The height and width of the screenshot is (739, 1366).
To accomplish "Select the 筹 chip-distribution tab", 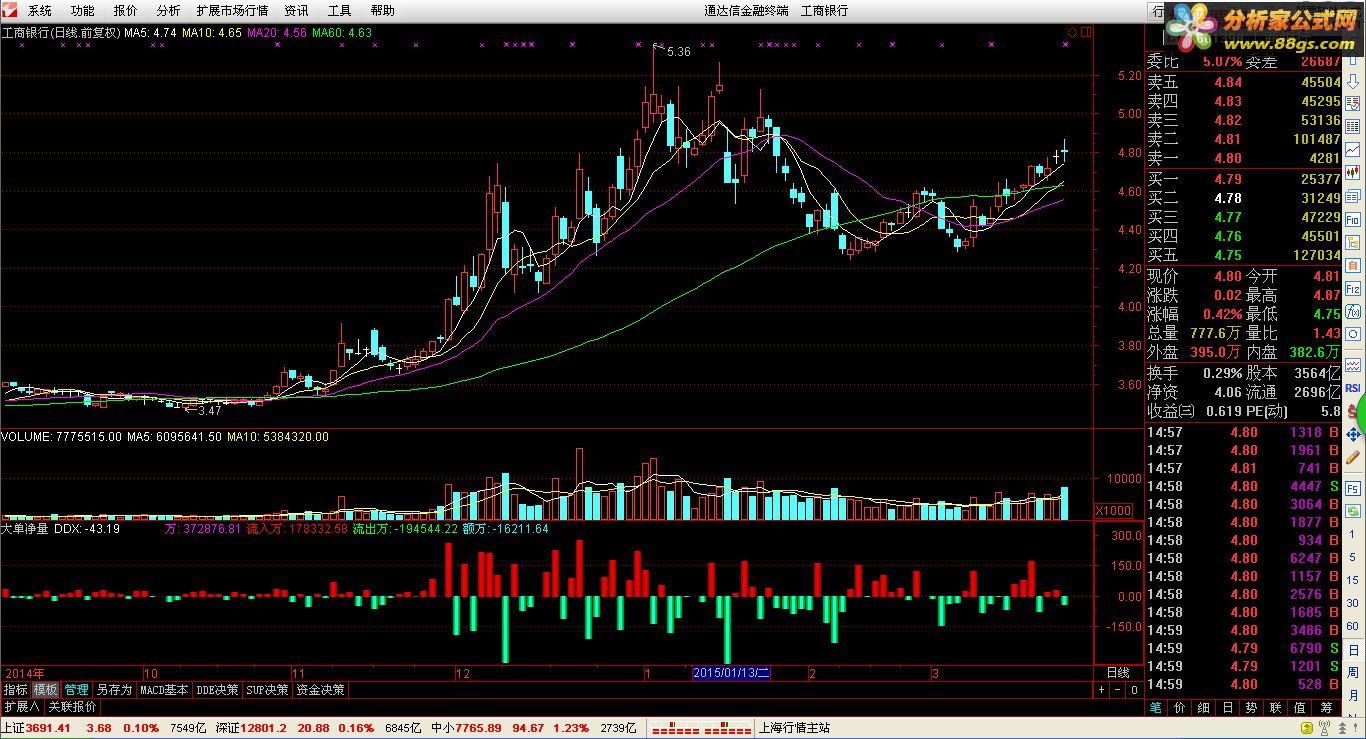I will tap(1325, 707).
